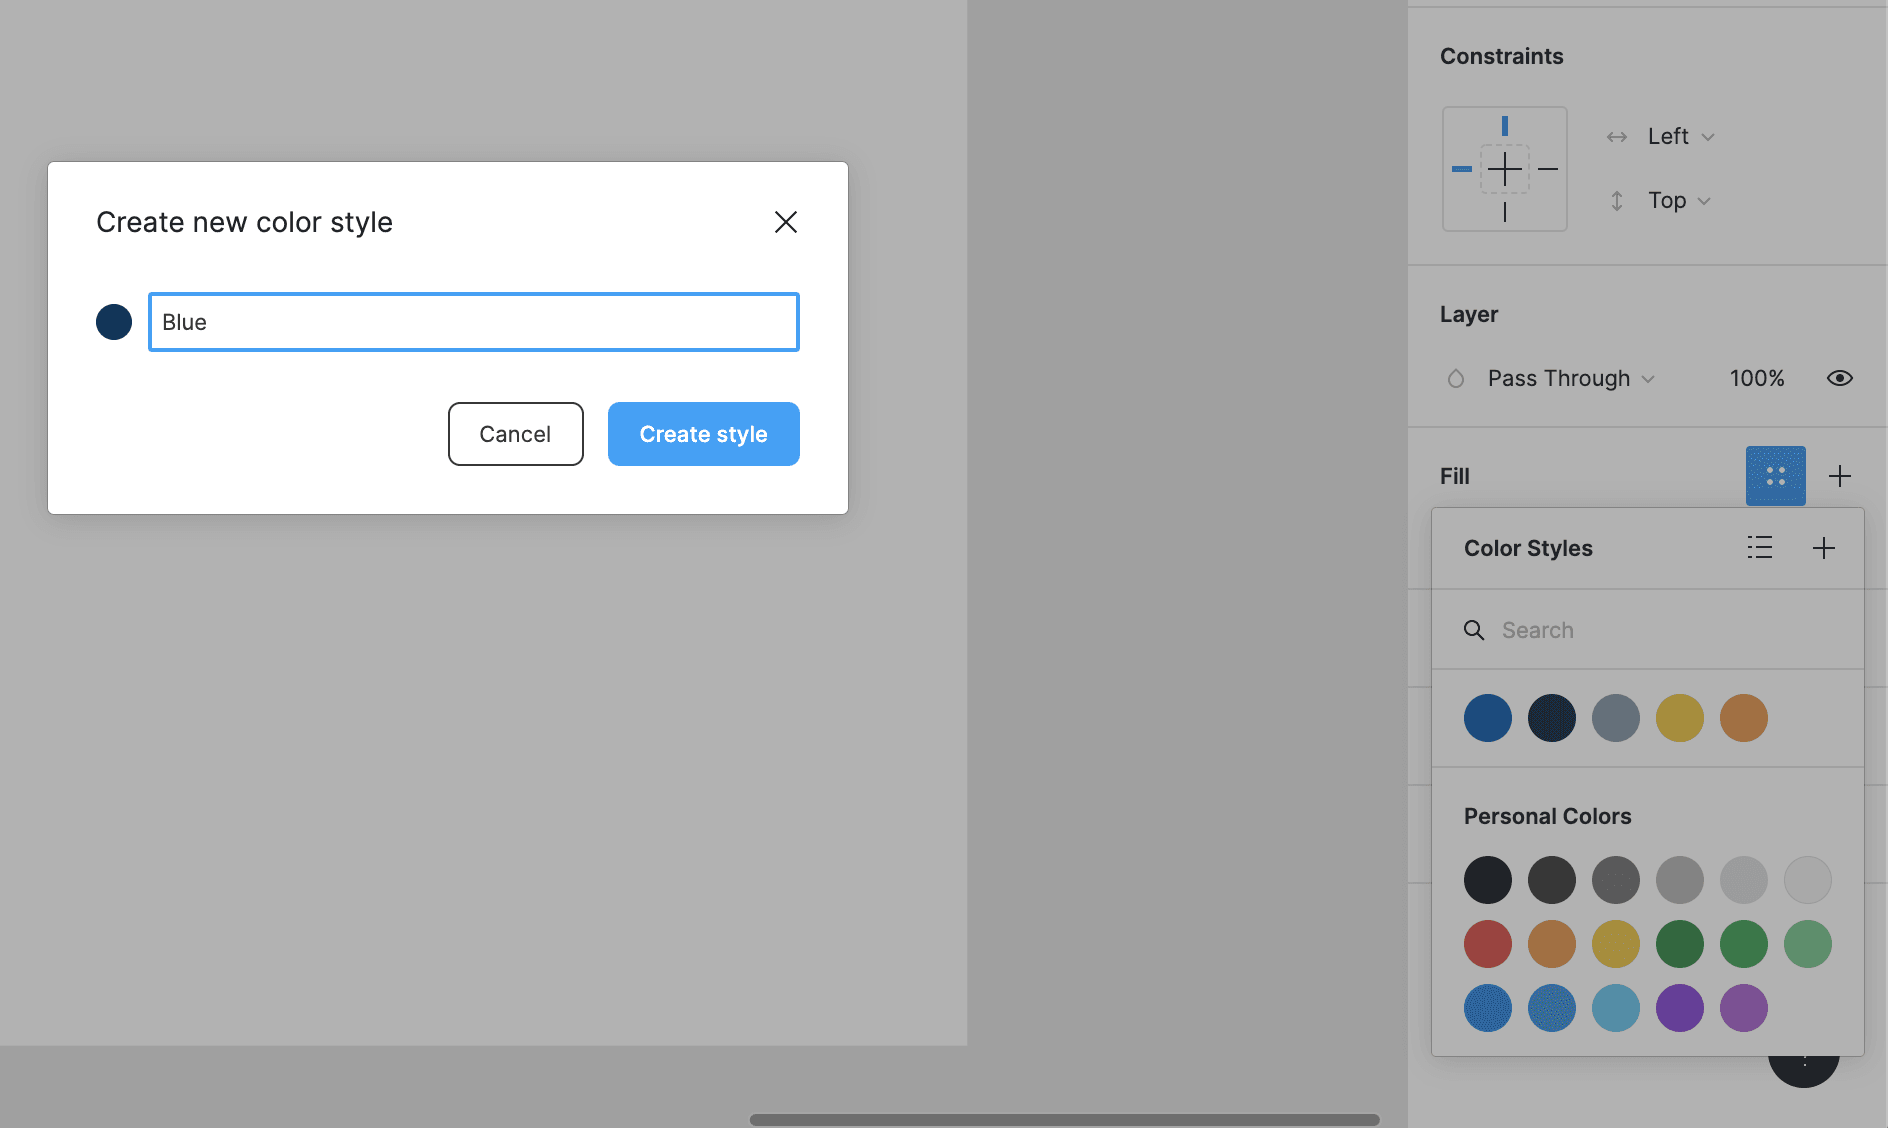1888x1128 pixels.
Task: Pick the dark purple Personal Colors swatch
Action: coord(1680,1008)
